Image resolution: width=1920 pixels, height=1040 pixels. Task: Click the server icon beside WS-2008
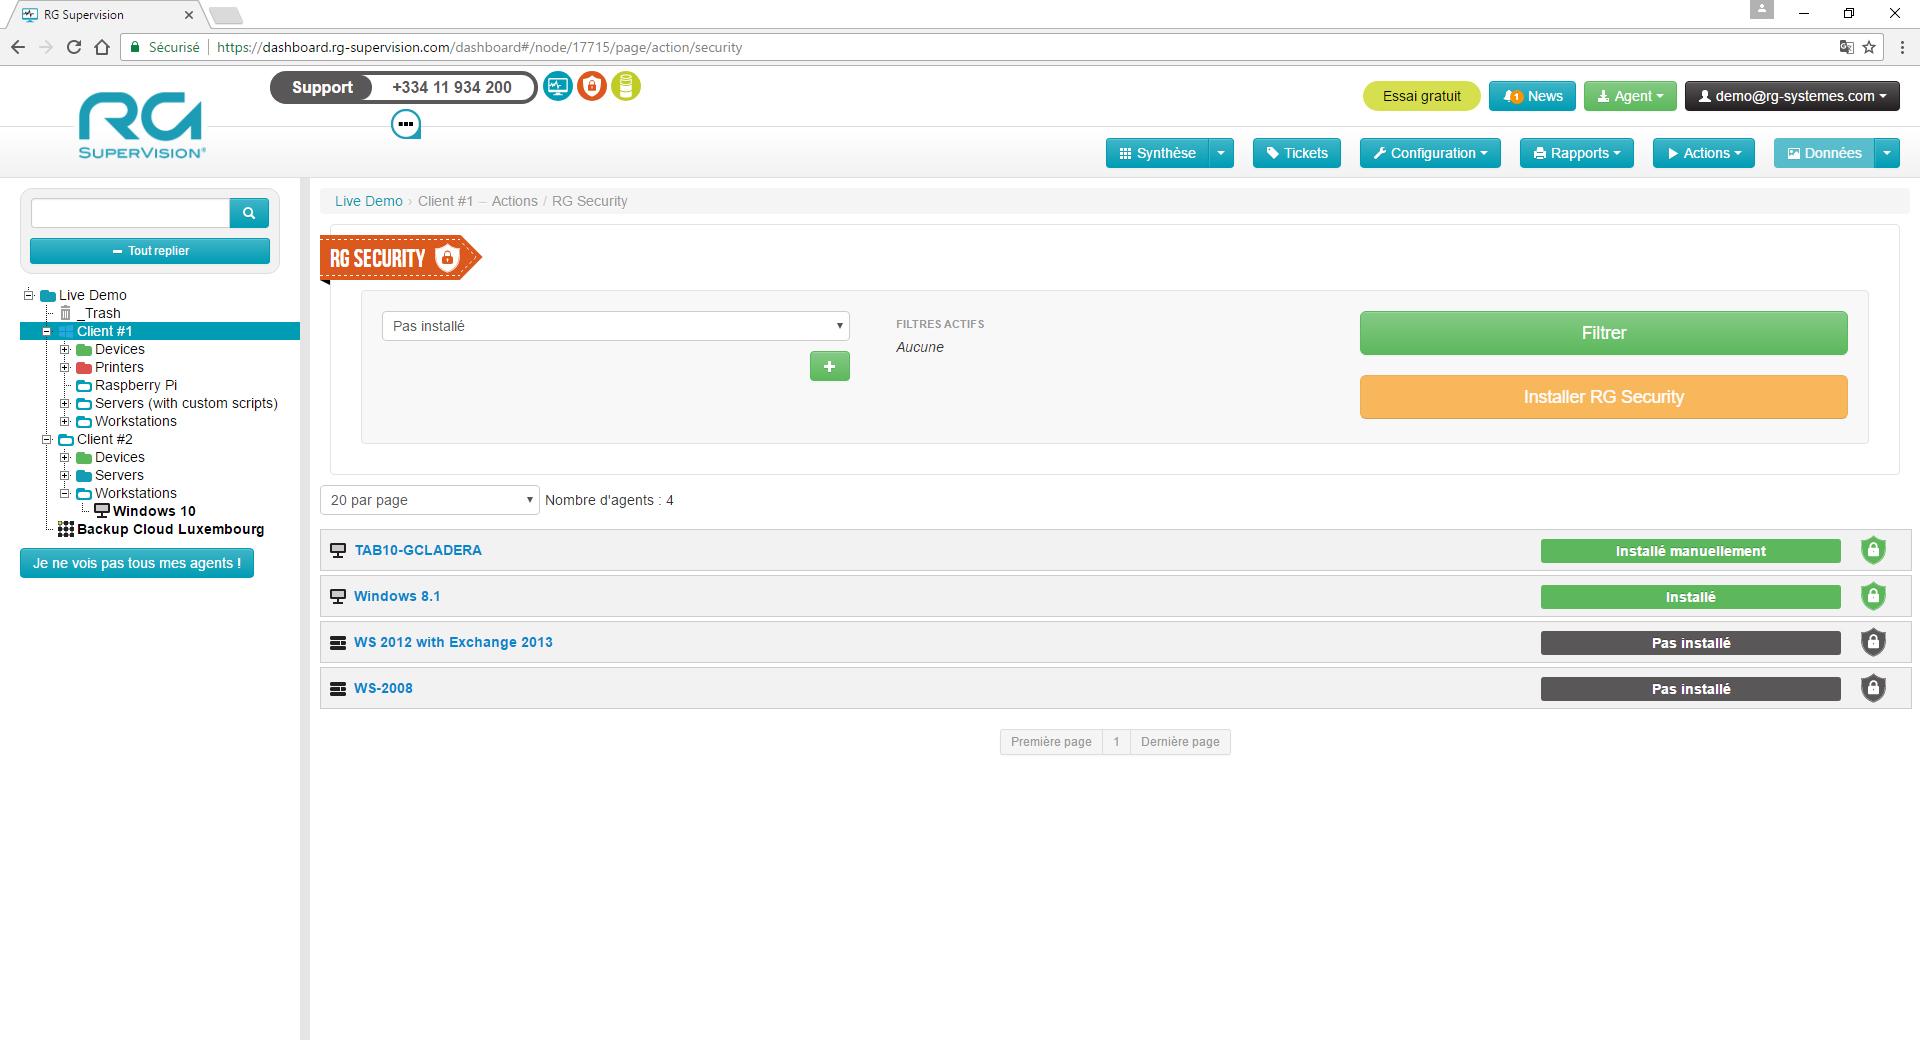point(338,689)
